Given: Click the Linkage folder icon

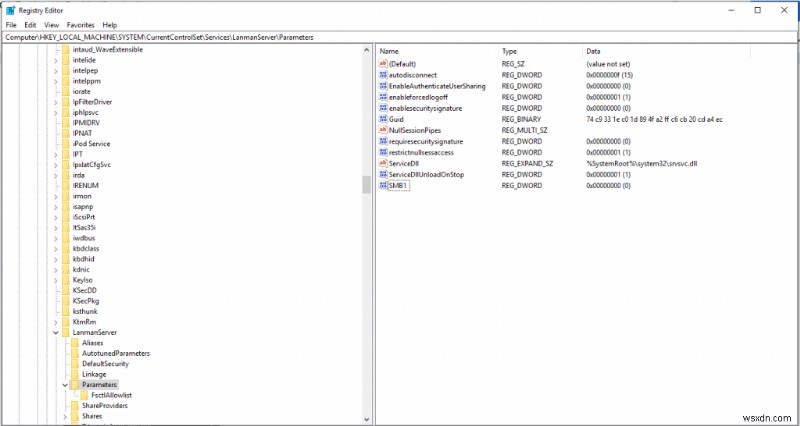Looking at the screenshot, I should coord(74,374).
